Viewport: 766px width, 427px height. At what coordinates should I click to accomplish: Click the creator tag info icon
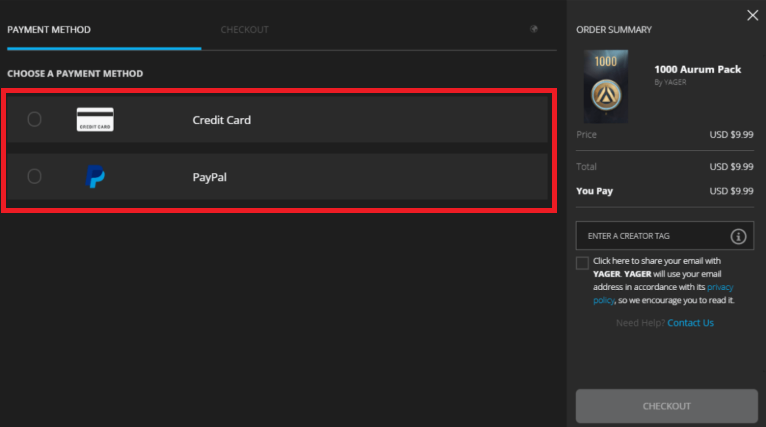(738, 237)
